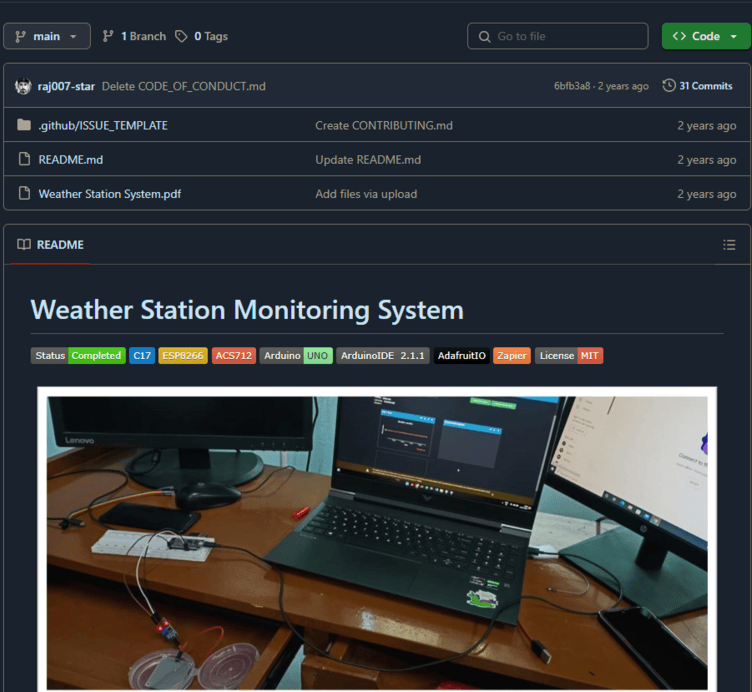
Task: Open the README outline list icon
Action: point(729,245)
